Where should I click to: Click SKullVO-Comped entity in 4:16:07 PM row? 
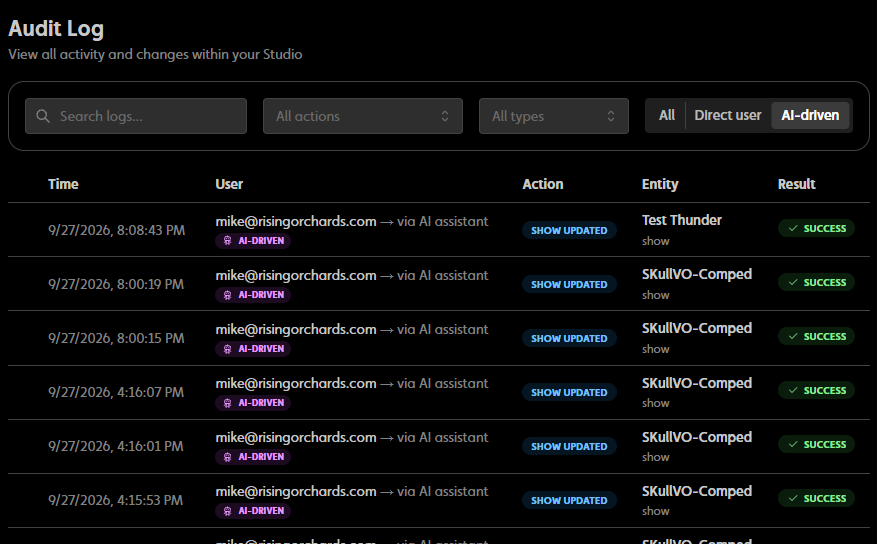point(697,383)
